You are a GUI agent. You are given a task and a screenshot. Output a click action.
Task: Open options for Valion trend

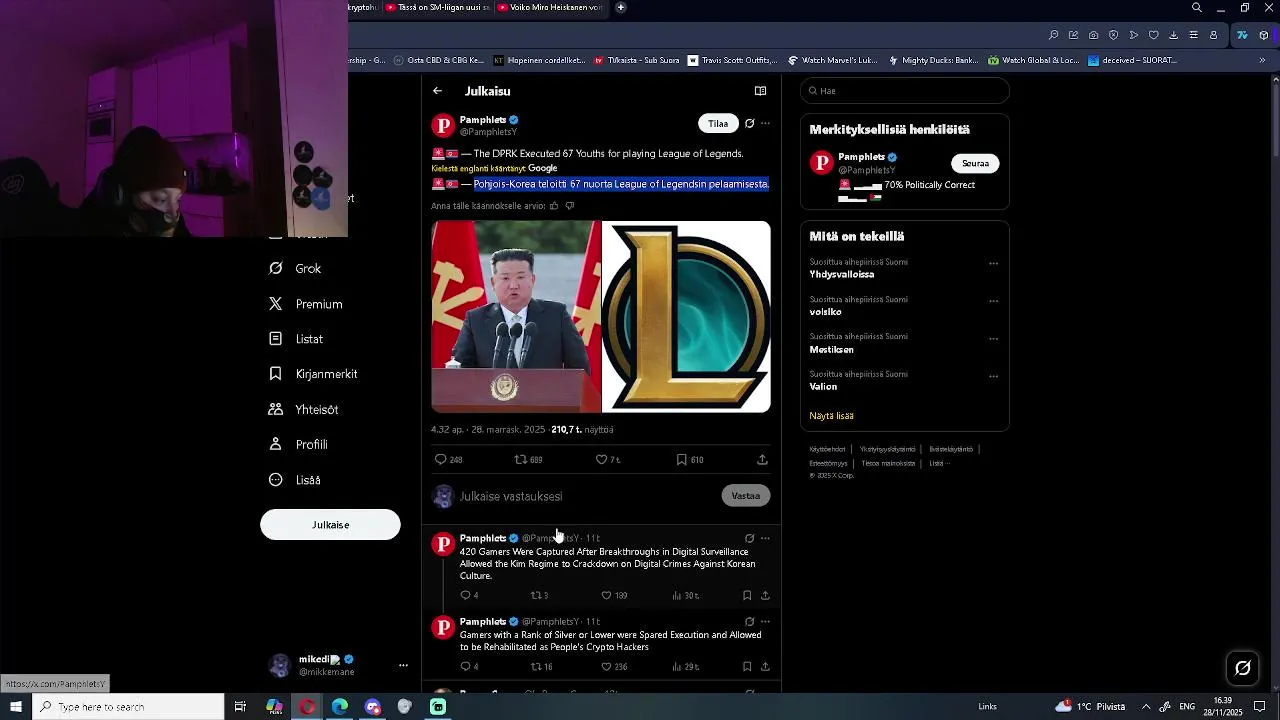[x=993, y=377]
